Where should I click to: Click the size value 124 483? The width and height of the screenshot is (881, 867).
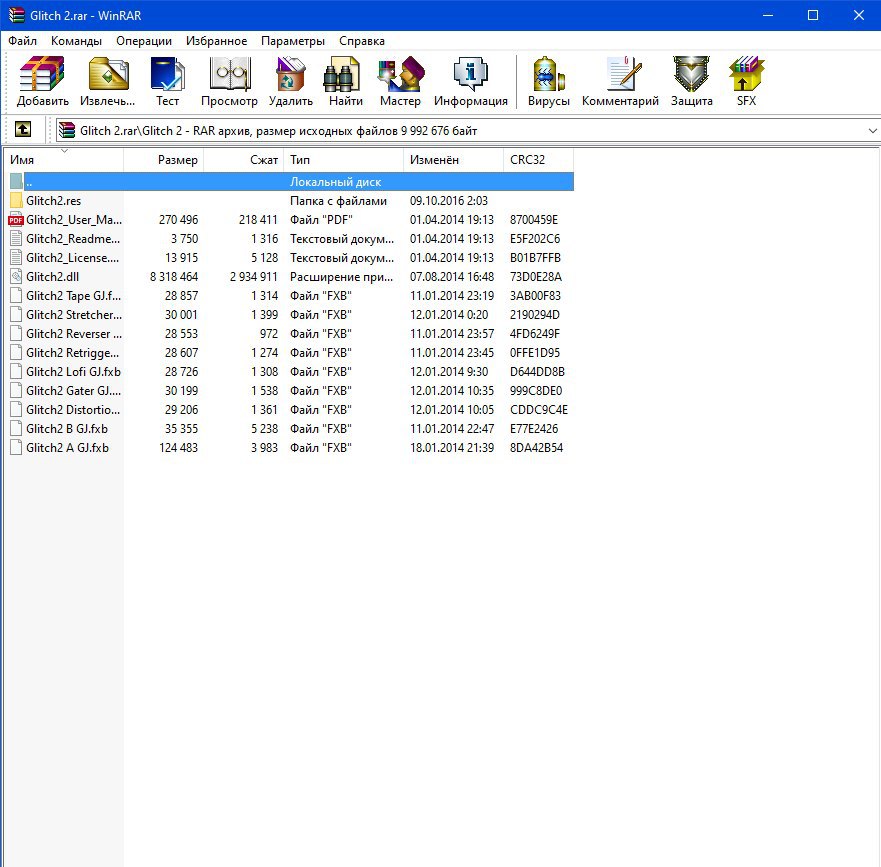[x=178, y=448]
